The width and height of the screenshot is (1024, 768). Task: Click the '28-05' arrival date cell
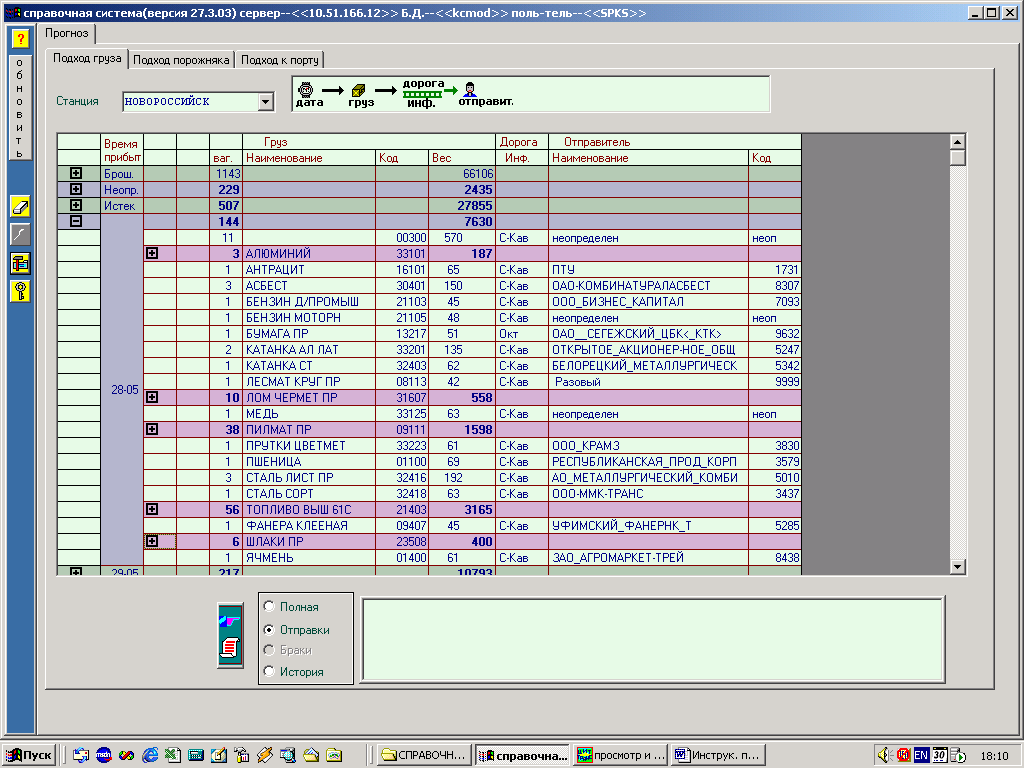coord(124,390)
